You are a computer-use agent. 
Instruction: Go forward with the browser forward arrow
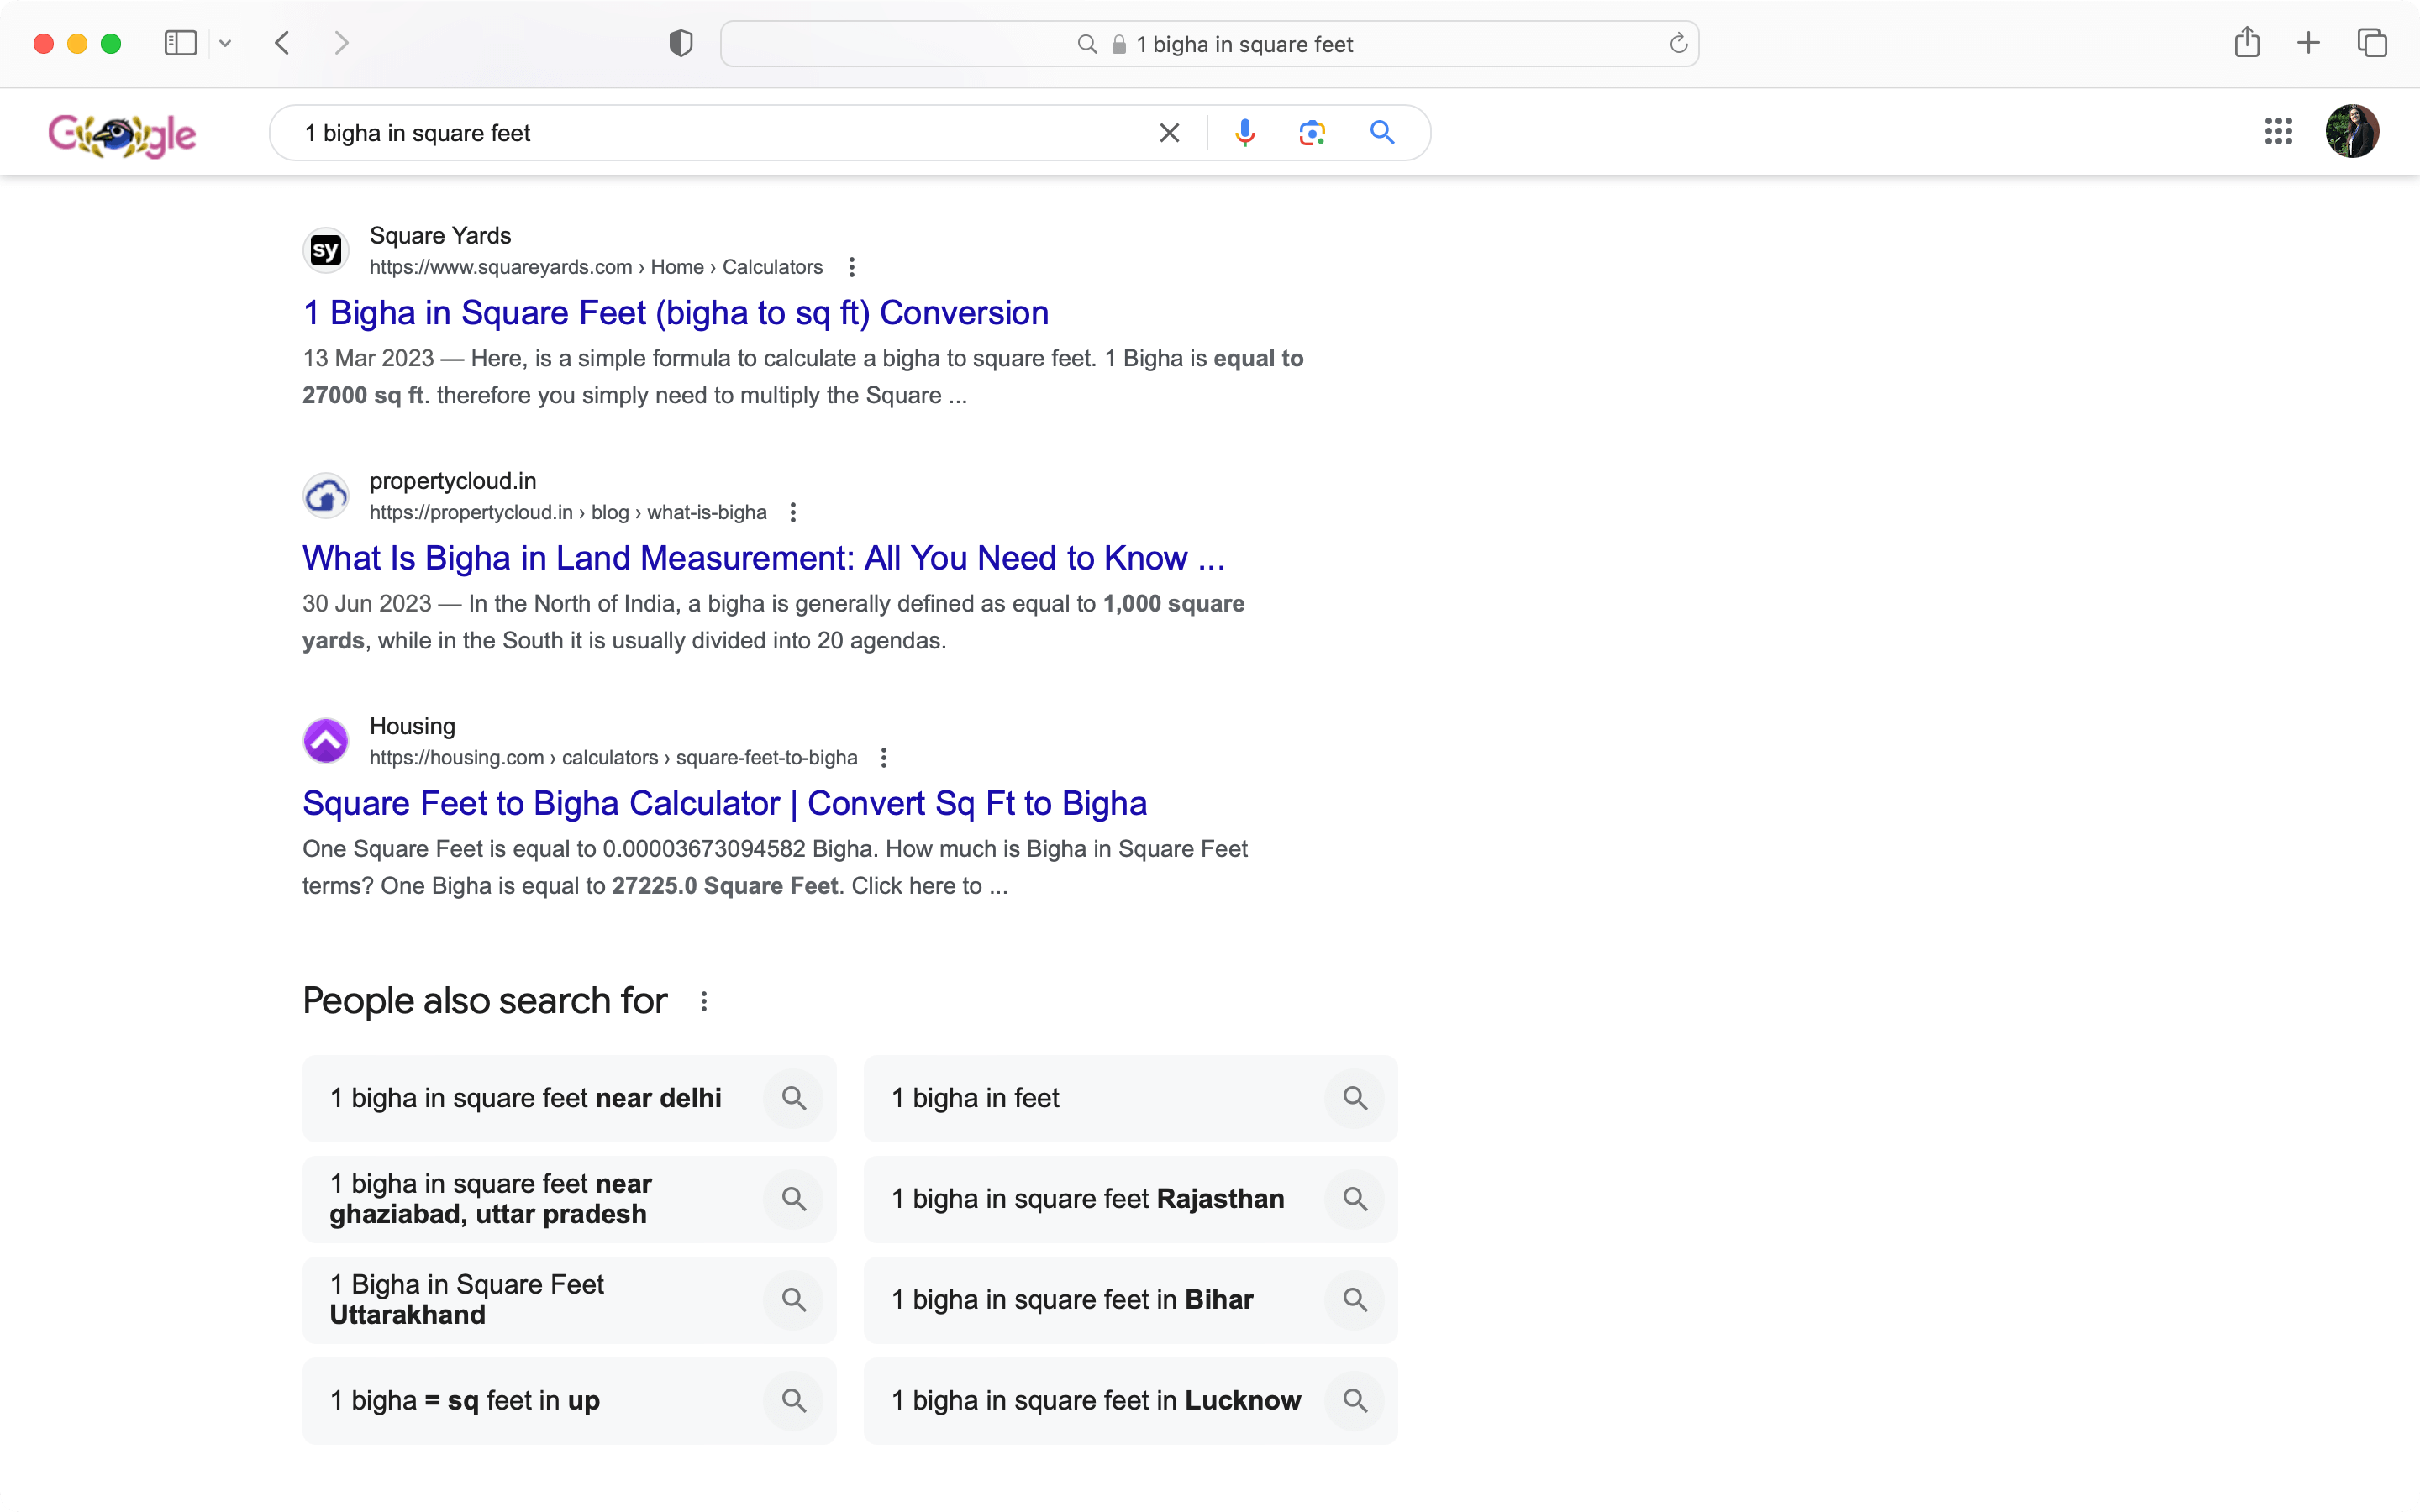(341, 43)
